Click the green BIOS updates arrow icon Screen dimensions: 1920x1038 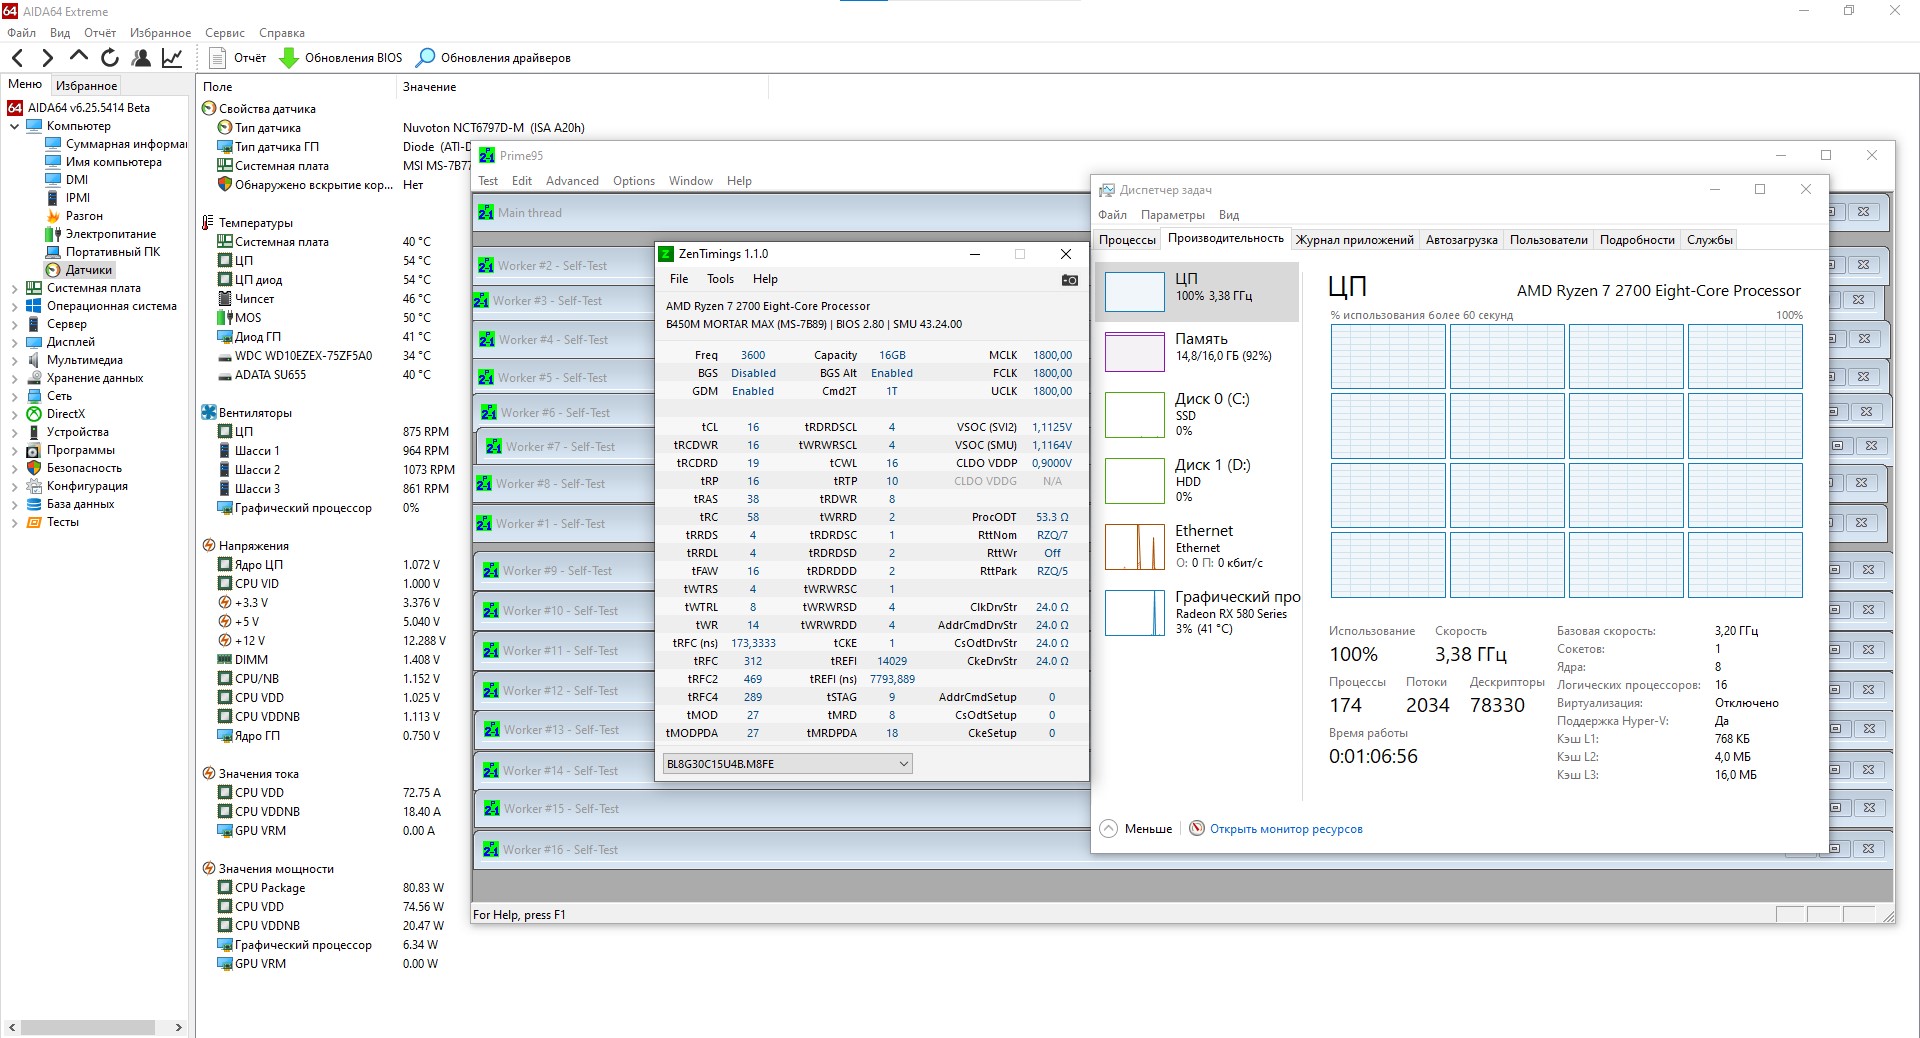coord(289,58)
